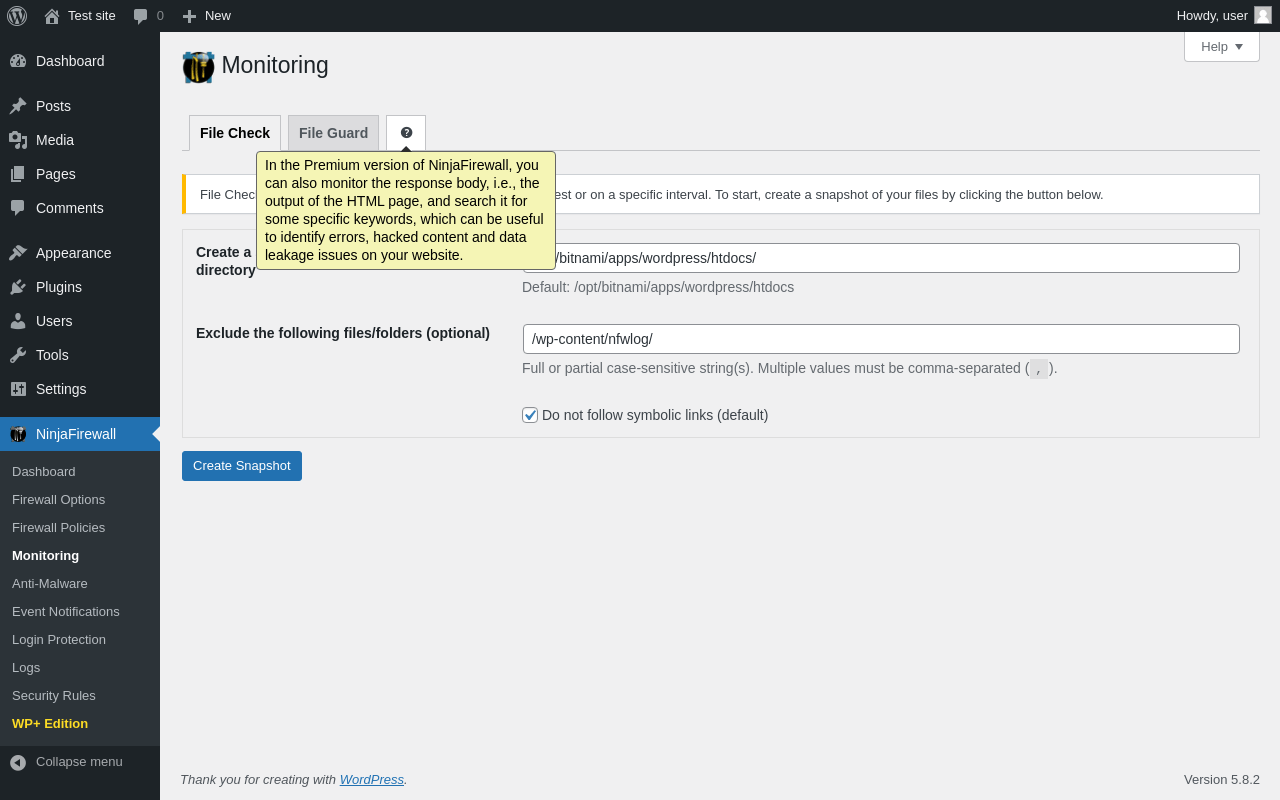This screenshot has width=1280, height=800.
Task: Open Anti-Malware in NinjaFirewall menu
Action: click(50, 583)
